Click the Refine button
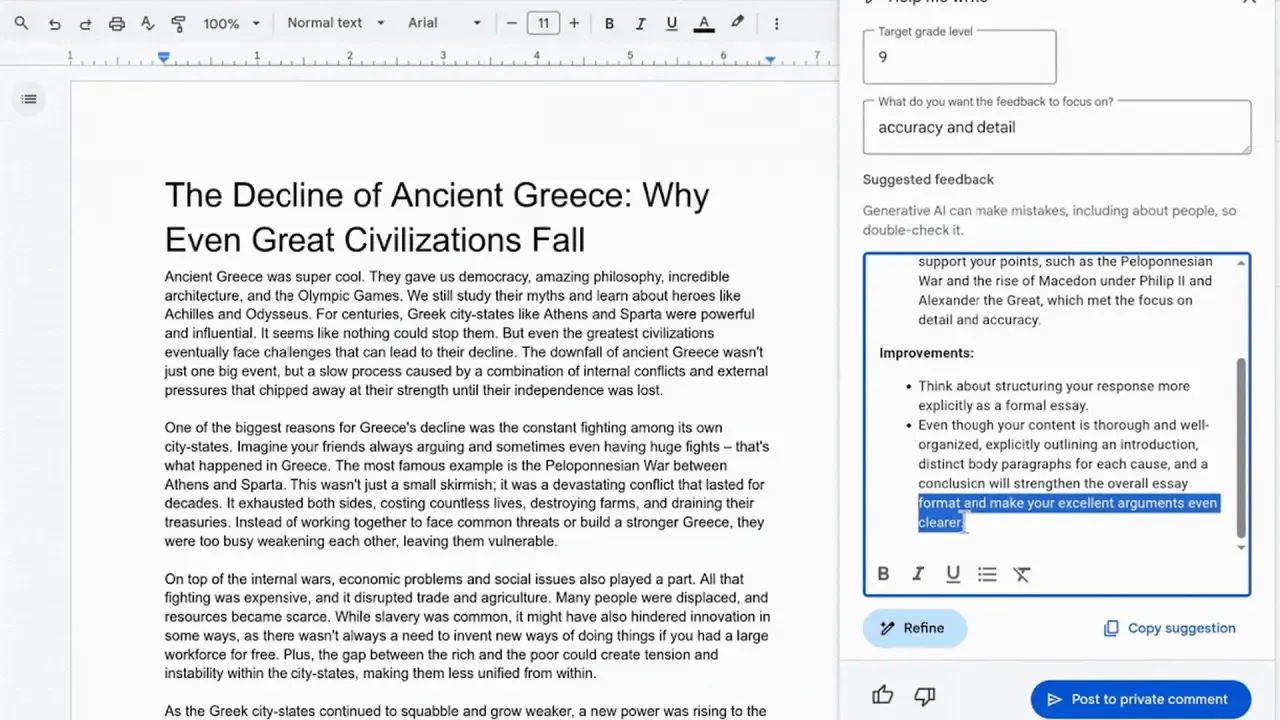This screenshot has height=720, width=1280. pyautogui.click(x=914, y=628)
